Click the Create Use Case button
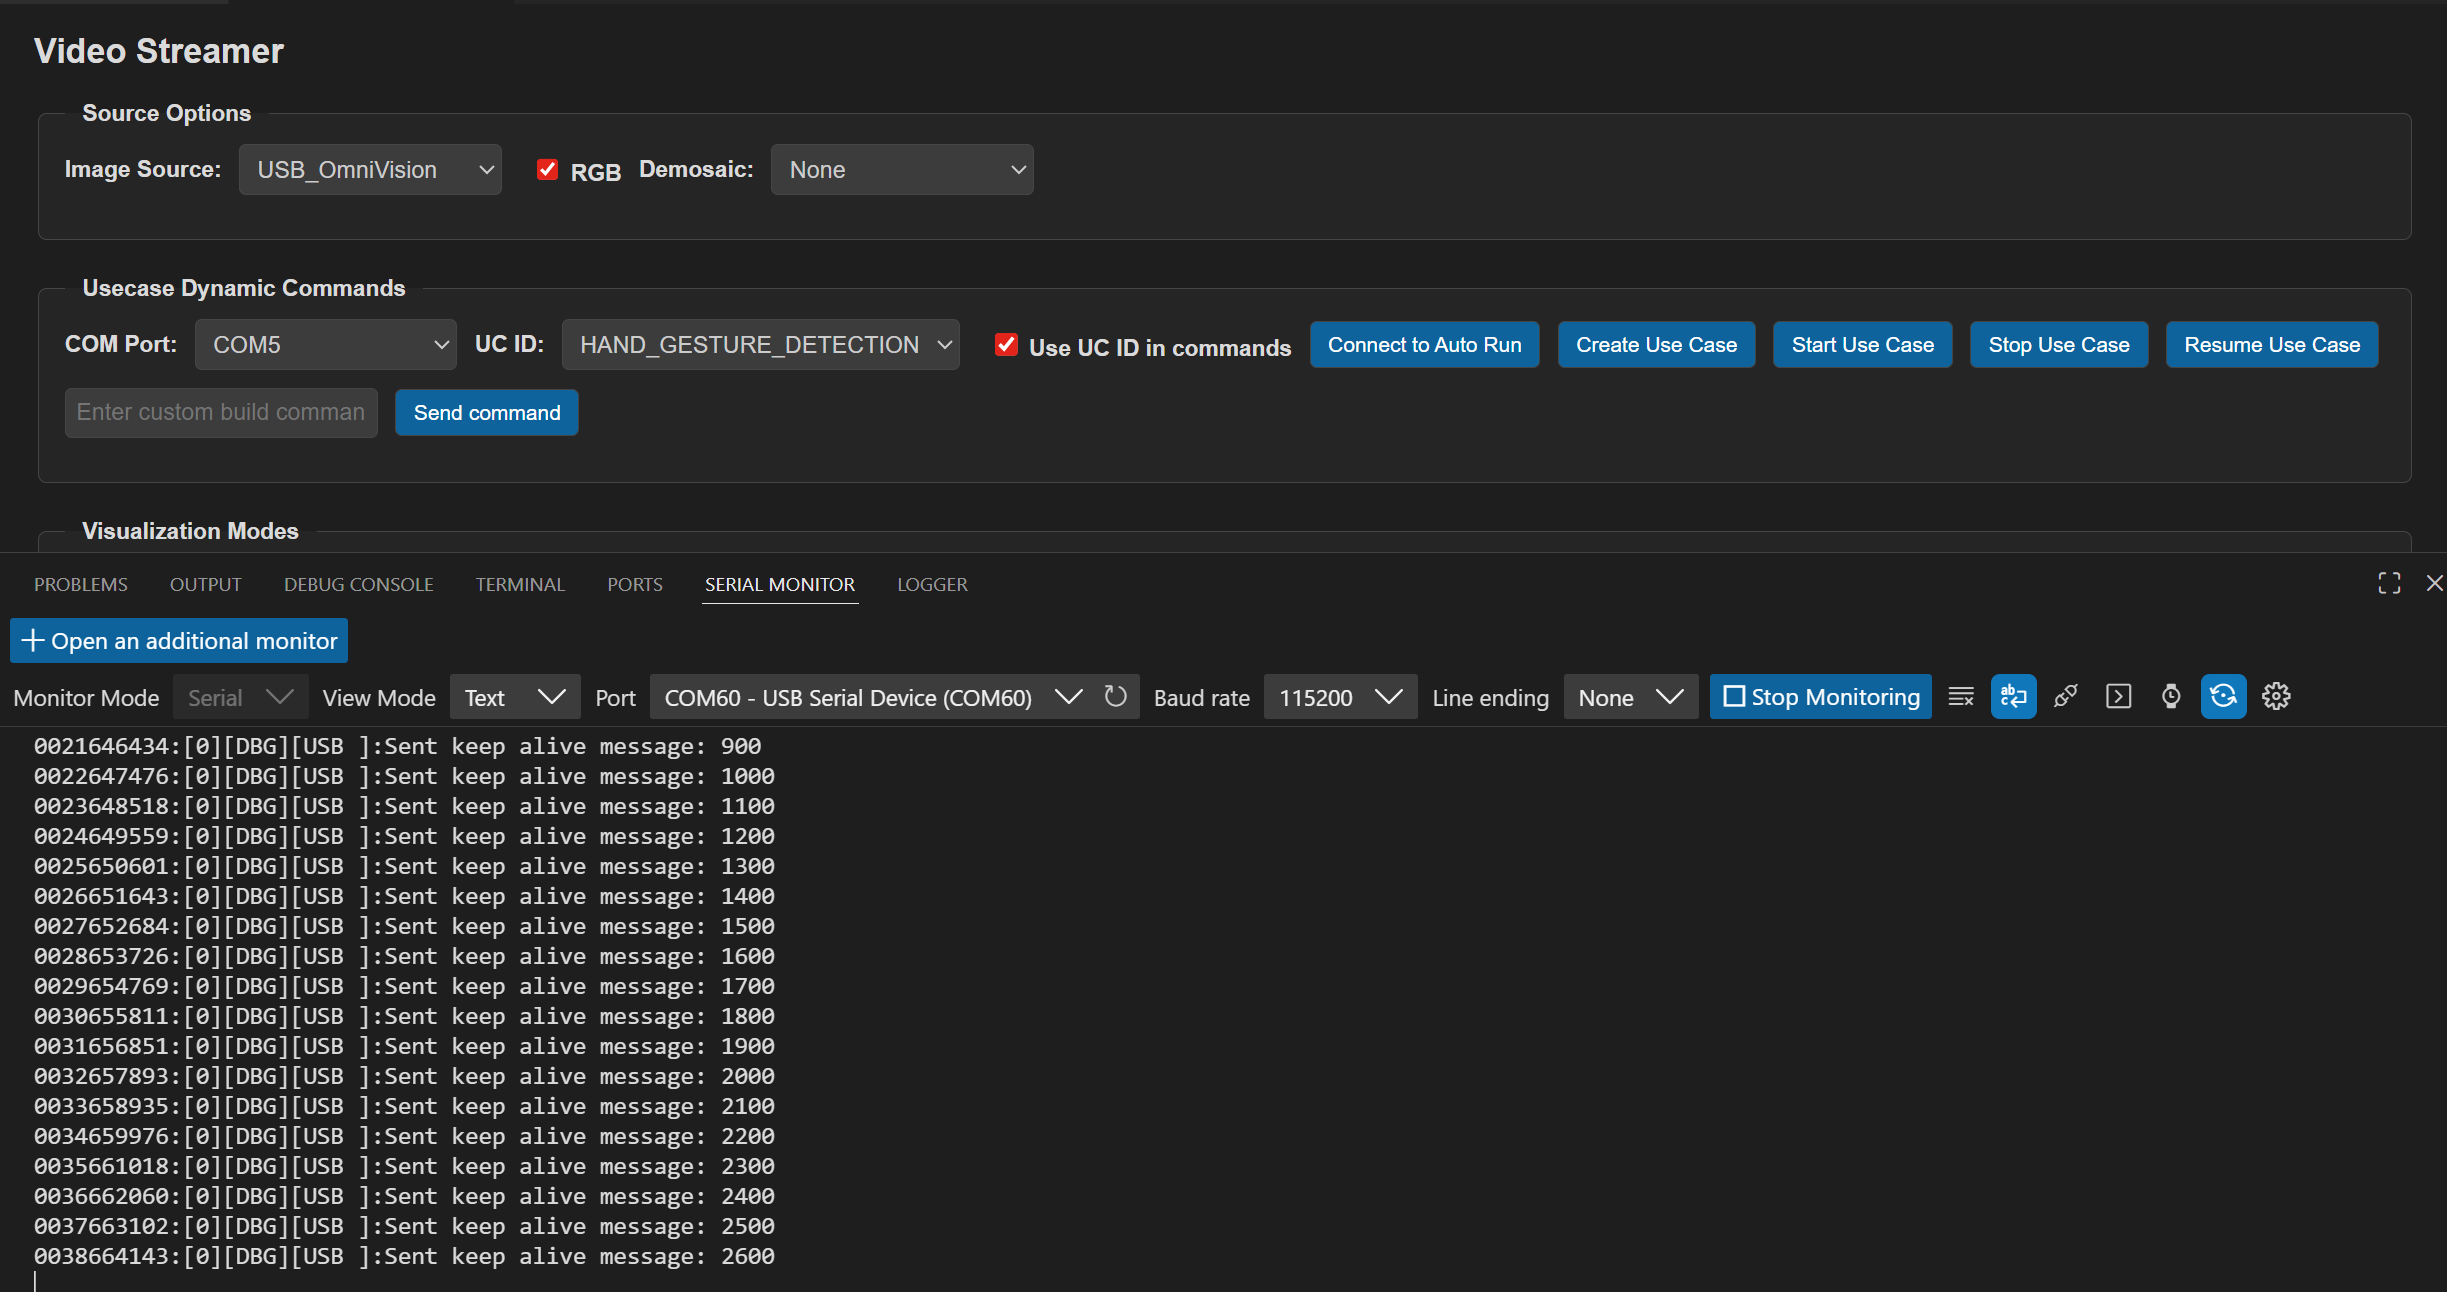2447x1292 pixels. [x=1656, y=345]
